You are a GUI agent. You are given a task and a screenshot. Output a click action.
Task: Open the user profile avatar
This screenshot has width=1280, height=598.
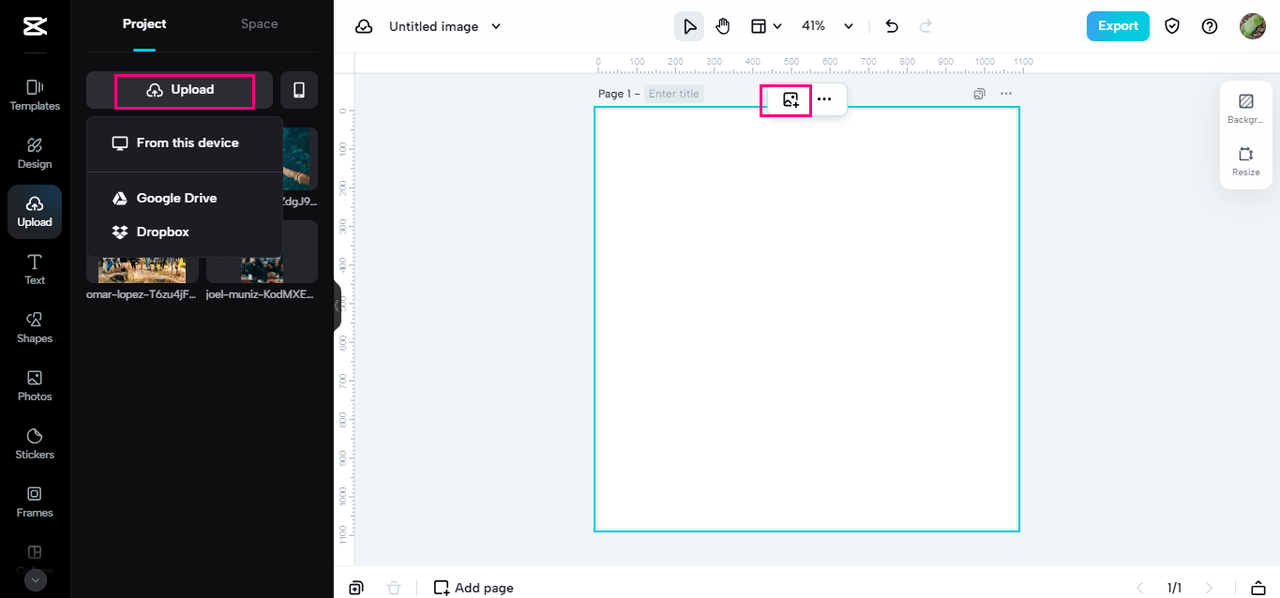coord(1252,26)
